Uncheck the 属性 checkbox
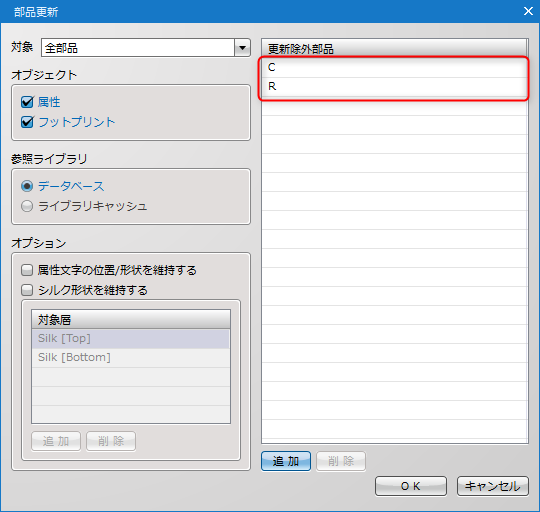This screenshot has height=512, width=540. pos(27,102)
